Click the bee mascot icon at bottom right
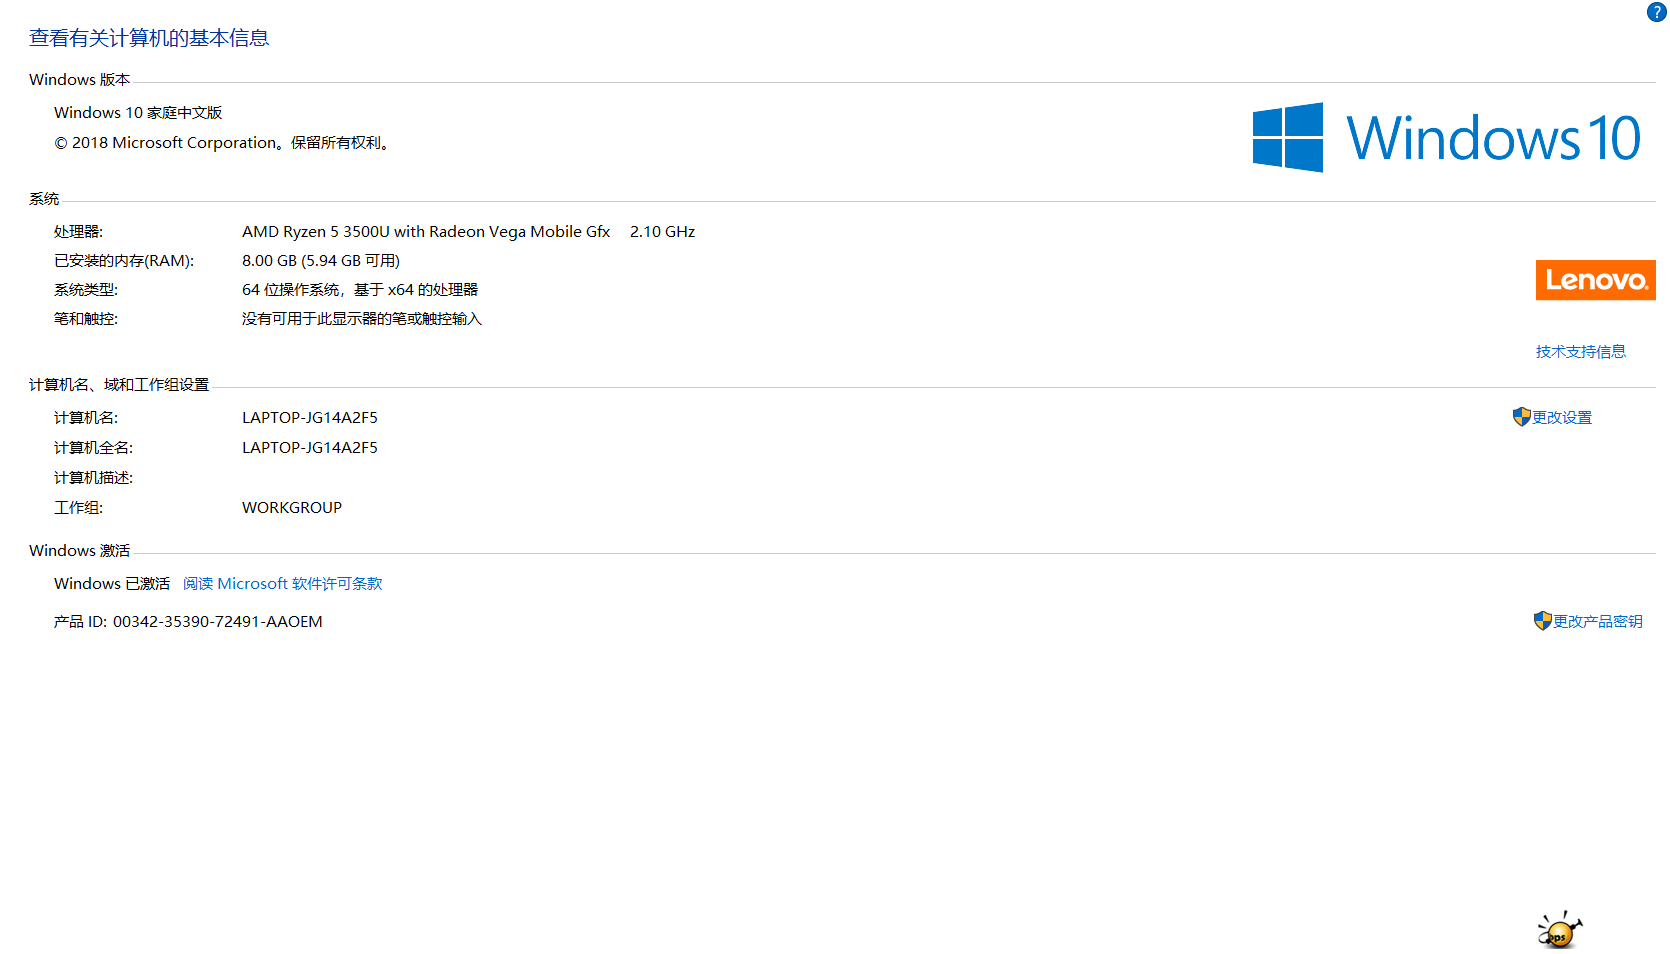The image size is (1670, 954). pyautogui.click(x=1559, y=929)
